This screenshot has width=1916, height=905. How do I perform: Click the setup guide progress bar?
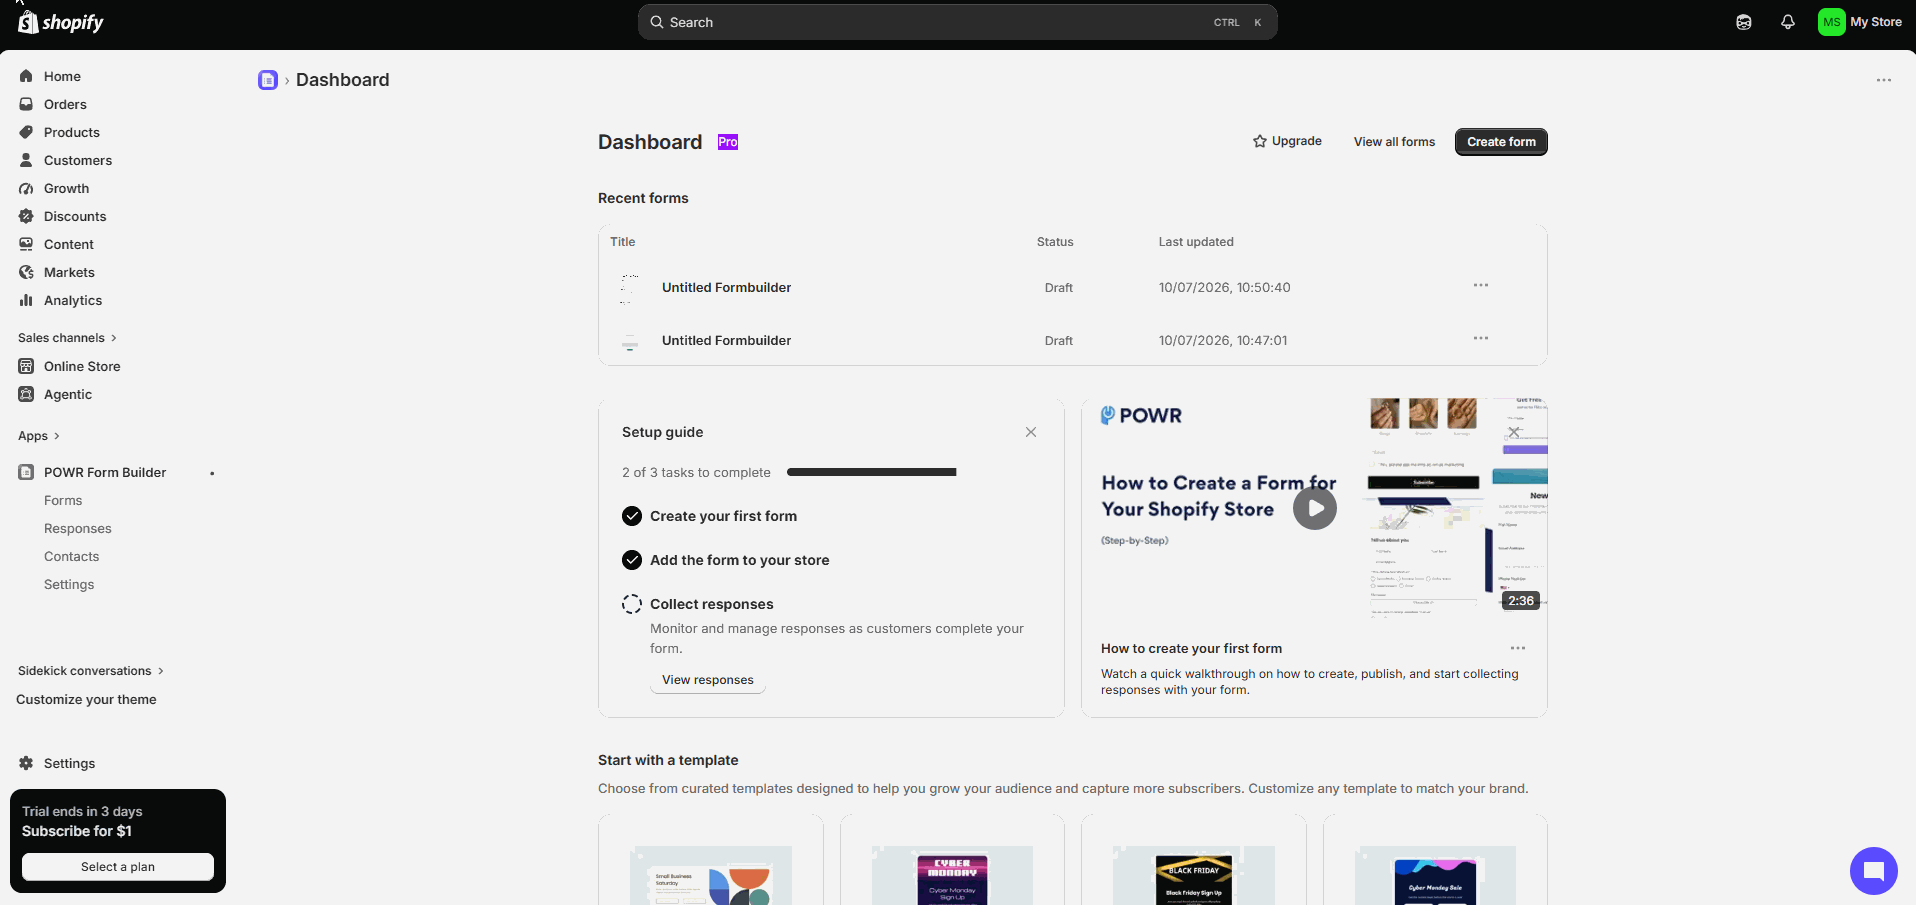[872, 472]
